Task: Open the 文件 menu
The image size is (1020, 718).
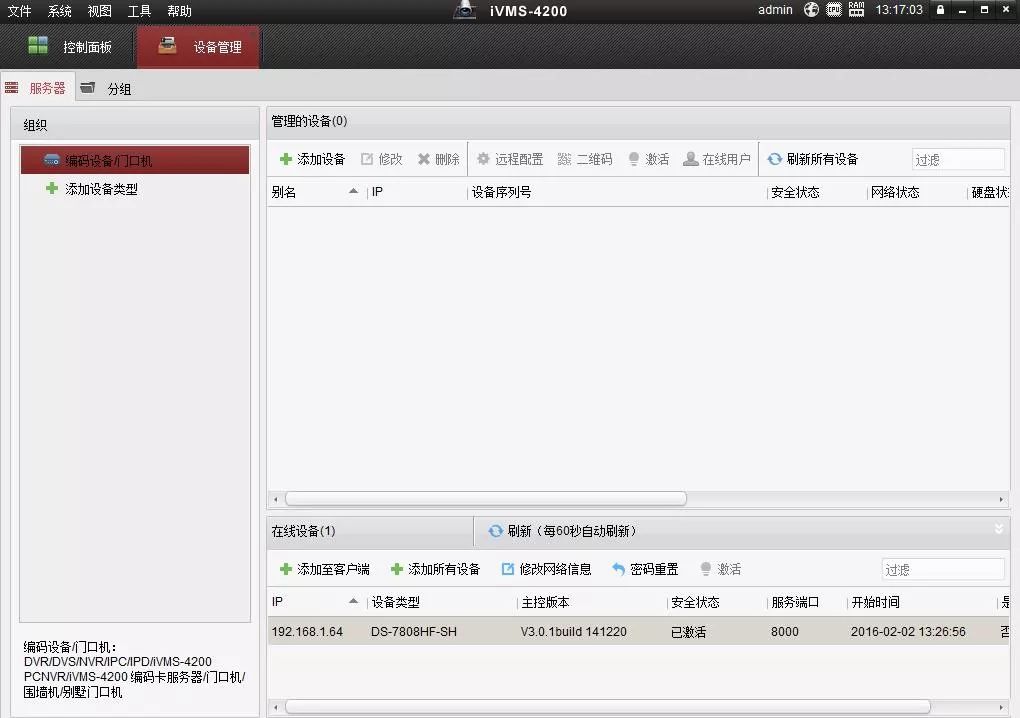Action: coord(20,11)
